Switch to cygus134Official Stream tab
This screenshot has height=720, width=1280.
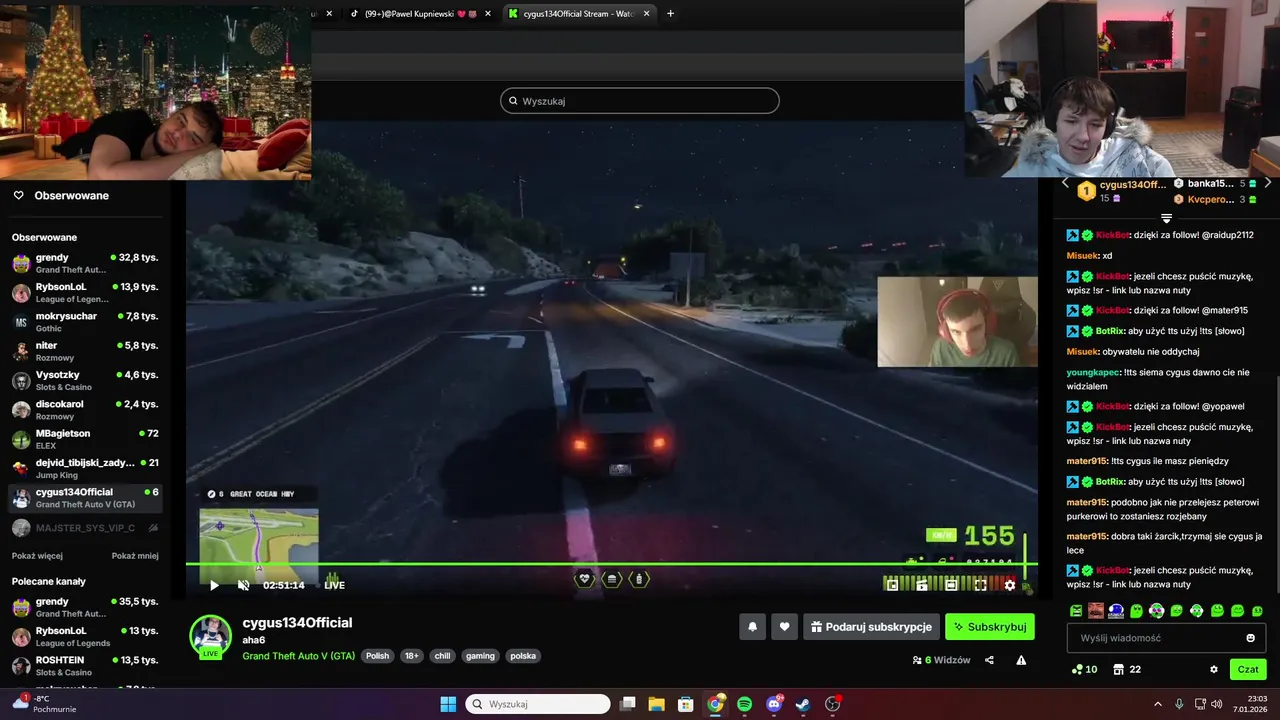pyautogui.click(x=580, y=14)
